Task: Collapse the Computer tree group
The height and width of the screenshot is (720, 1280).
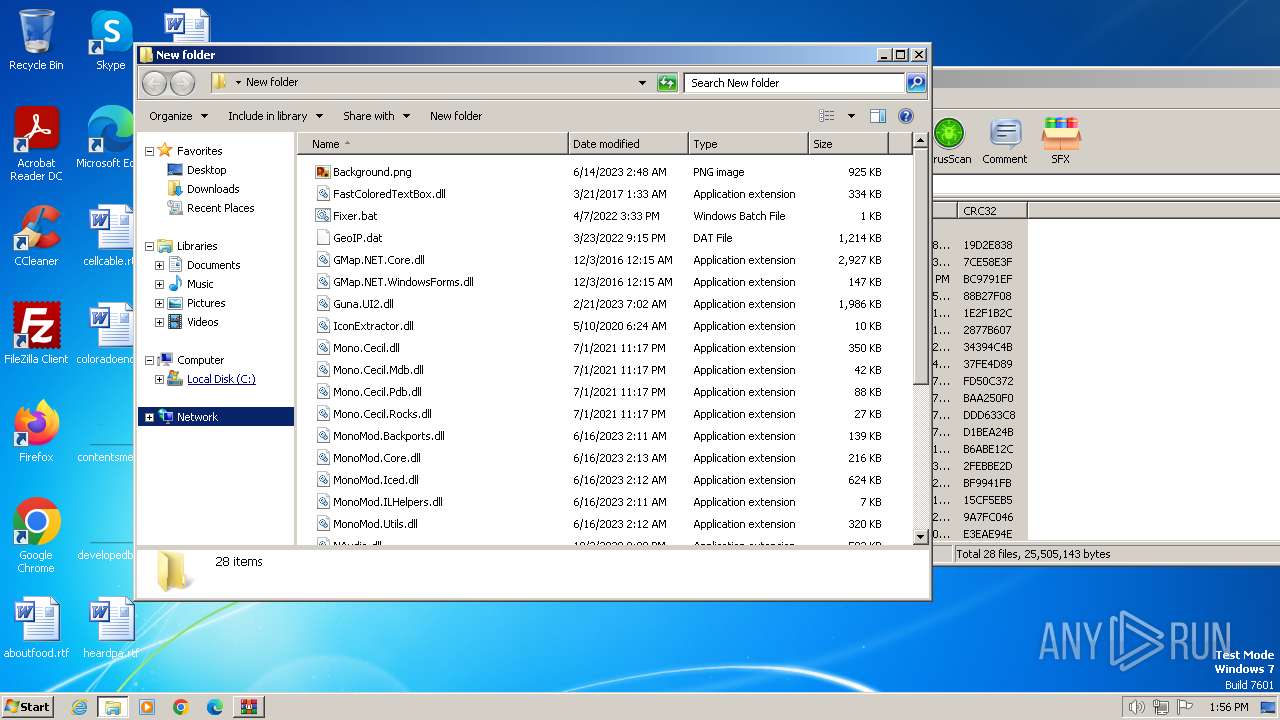Action: tap(149, 360)
